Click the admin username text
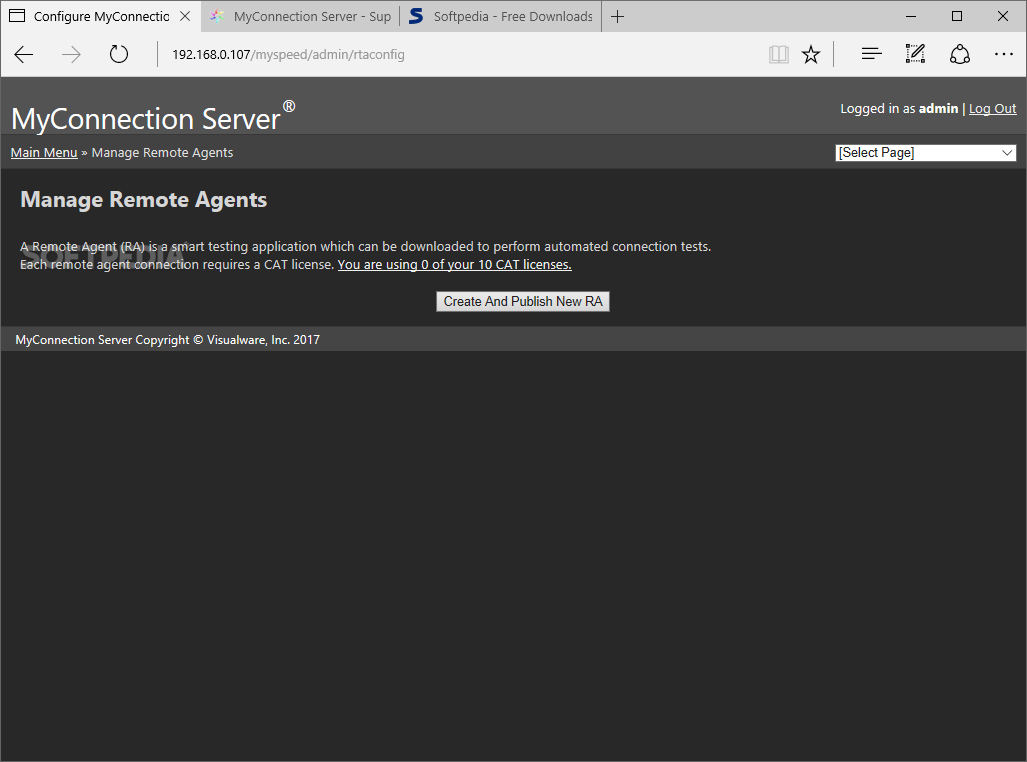Viewport: 1027px width, 762px height. [x=938, y=109]
